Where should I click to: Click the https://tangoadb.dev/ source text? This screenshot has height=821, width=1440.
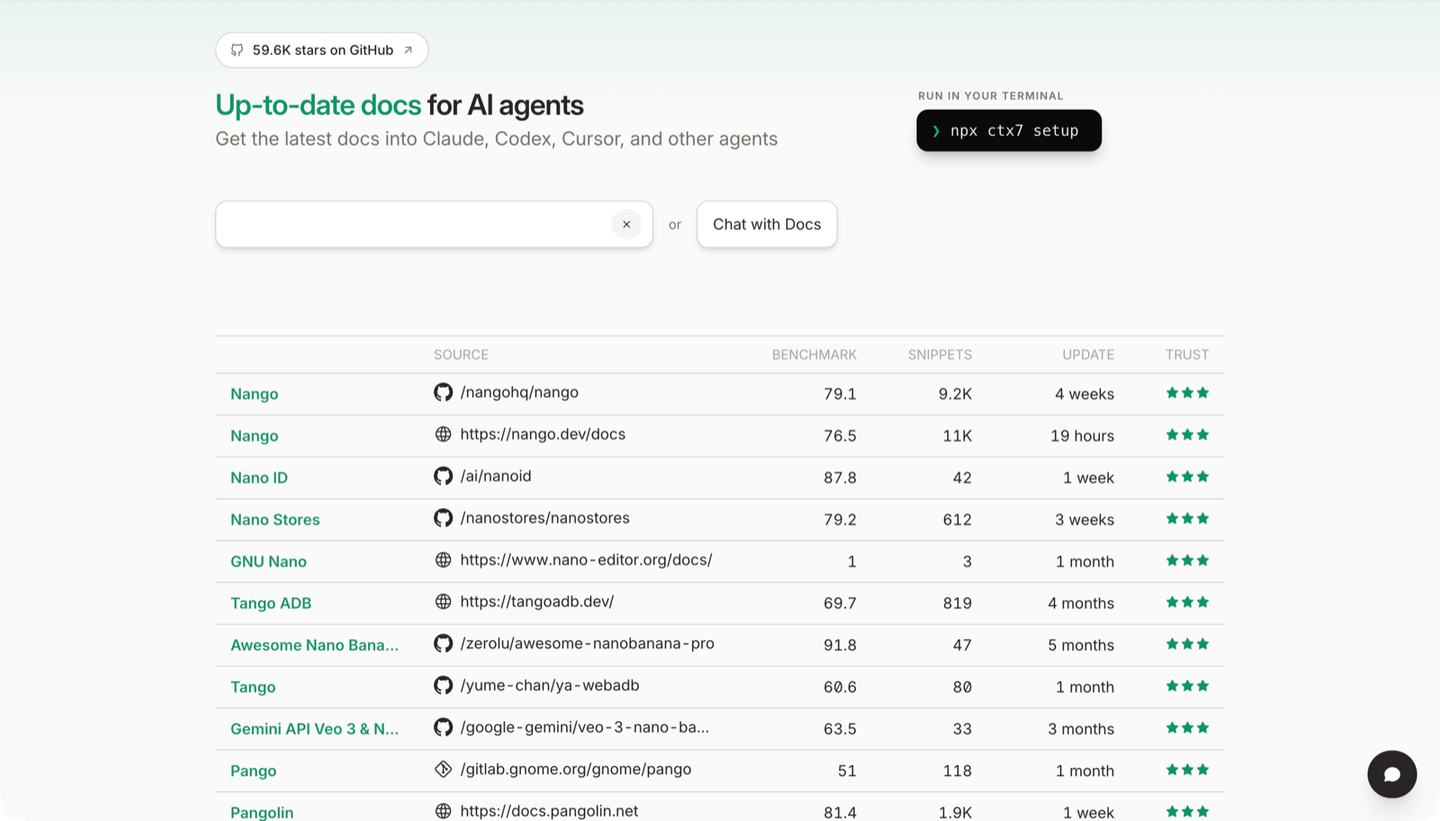pos(537,602)
